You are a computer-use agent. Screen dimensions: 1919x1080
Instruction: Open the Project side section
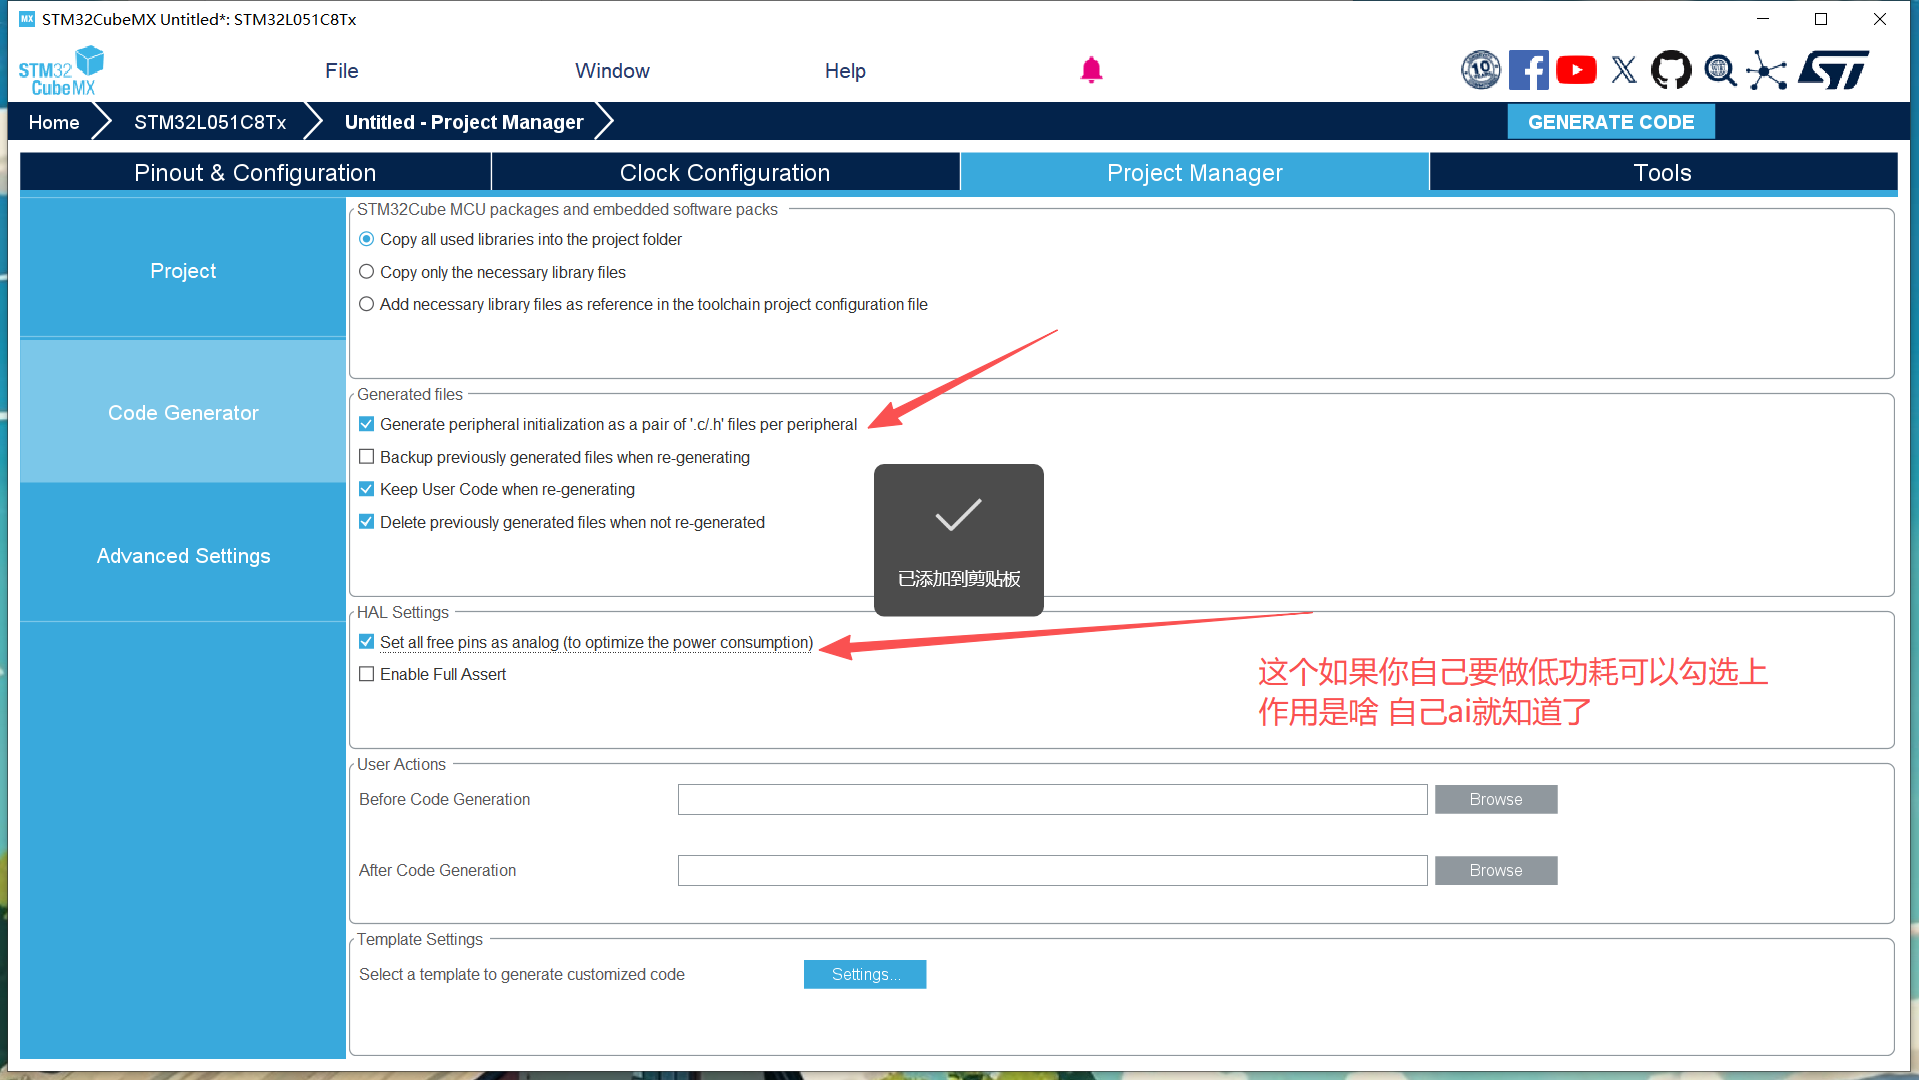[x=183, y=270]
